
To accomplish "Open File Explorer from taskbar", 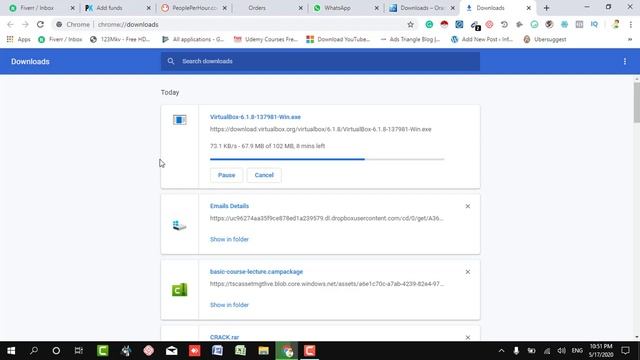I will click(x=263, y=351).
